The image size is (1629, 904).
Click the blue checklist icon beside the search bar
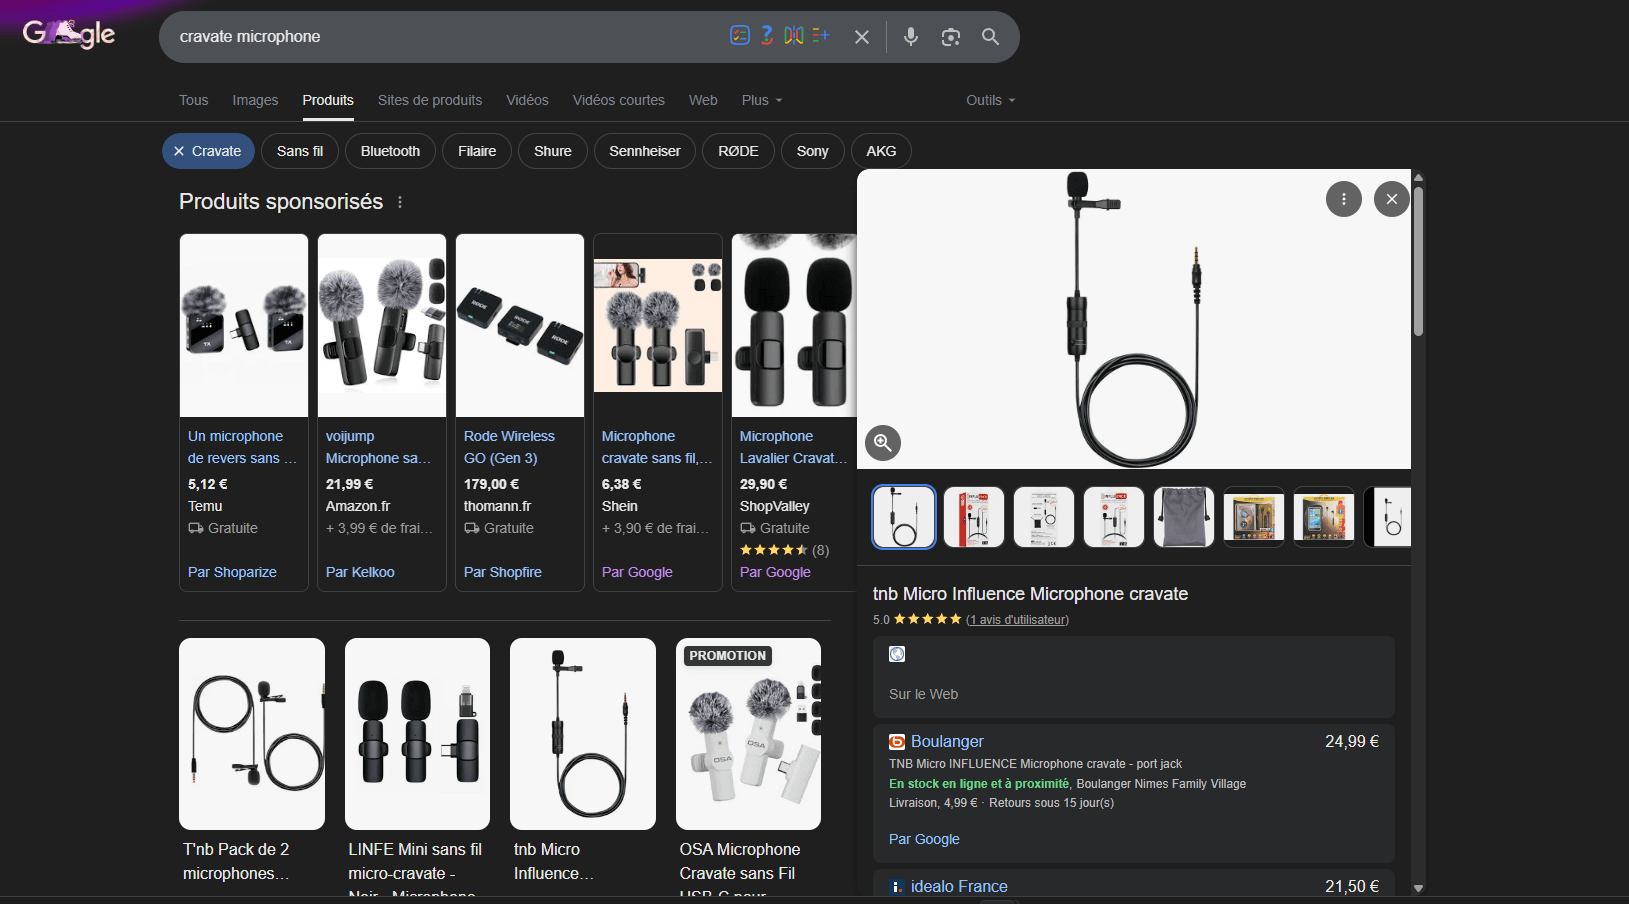pos(739,35)
